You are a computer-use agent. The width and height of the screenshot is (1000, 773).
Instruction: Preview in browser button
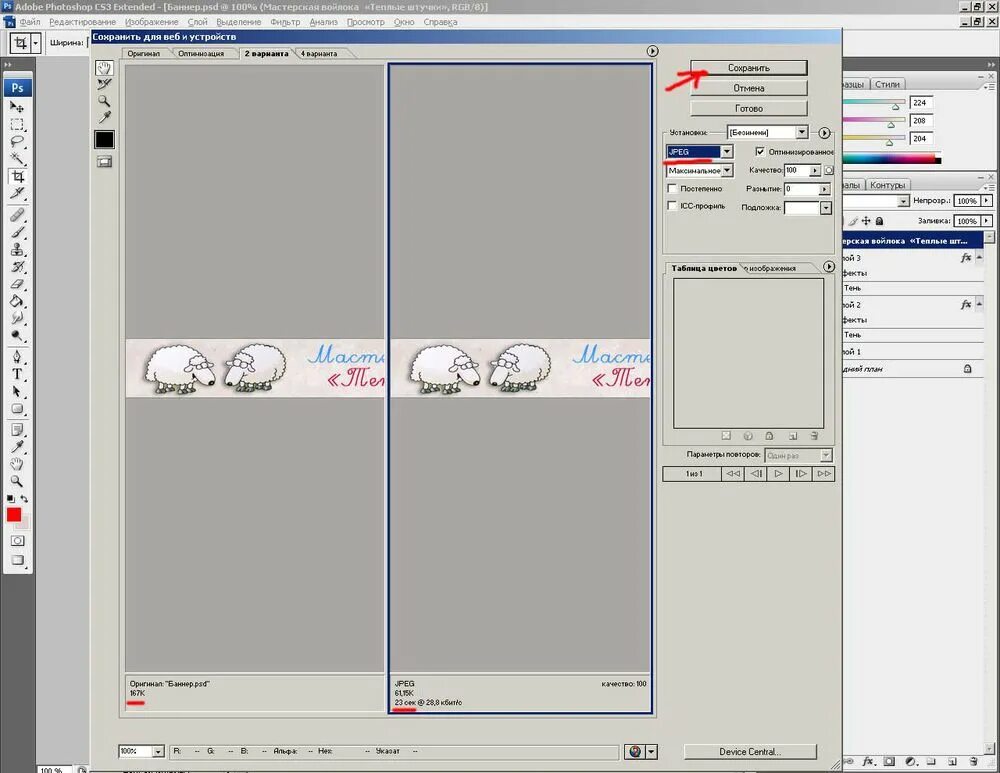pyautogui.click(x=635, y=752)
